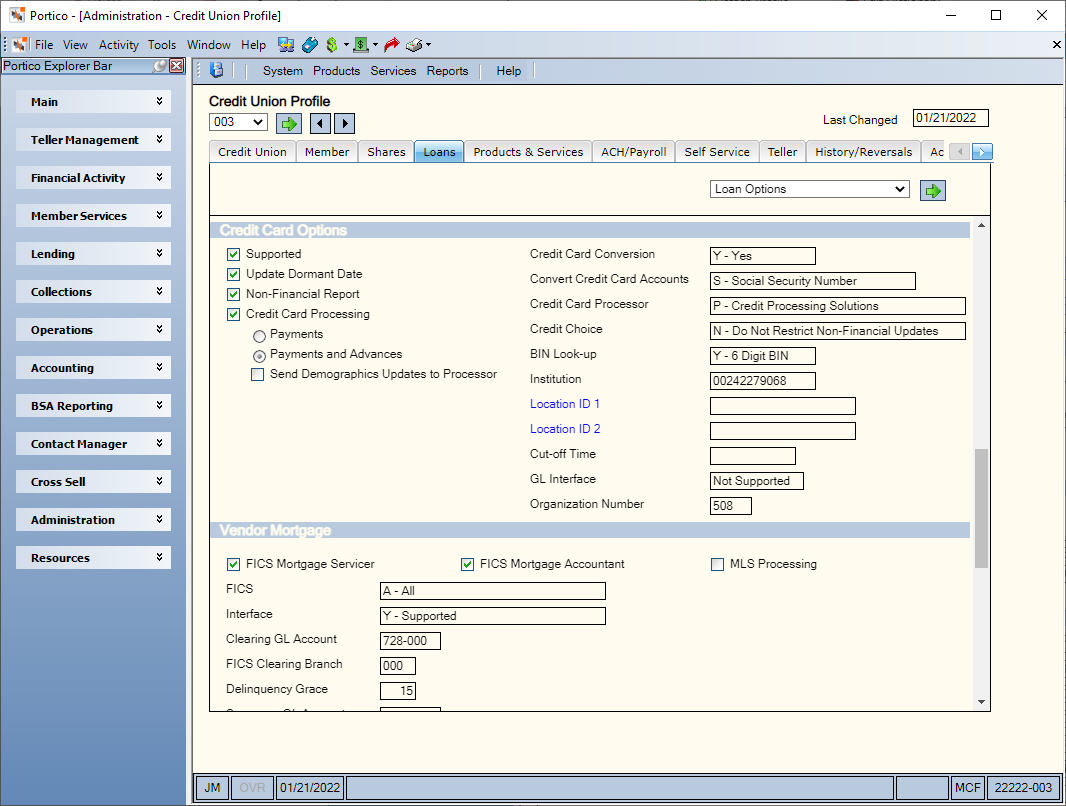Click the Cut-off Time input field
The height and width of the screenshot is (806, 1066).
pyautogui.click(x=753, y=456)
